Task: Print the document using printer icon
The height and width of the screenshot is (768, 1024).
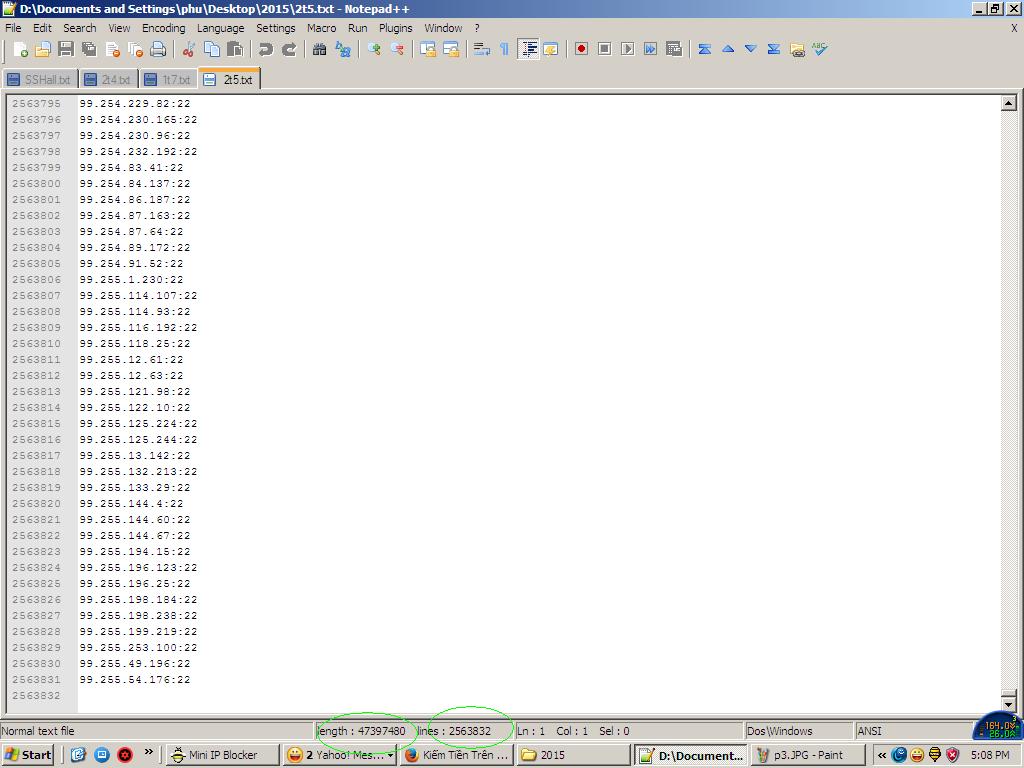Action: tap(158, 50)
